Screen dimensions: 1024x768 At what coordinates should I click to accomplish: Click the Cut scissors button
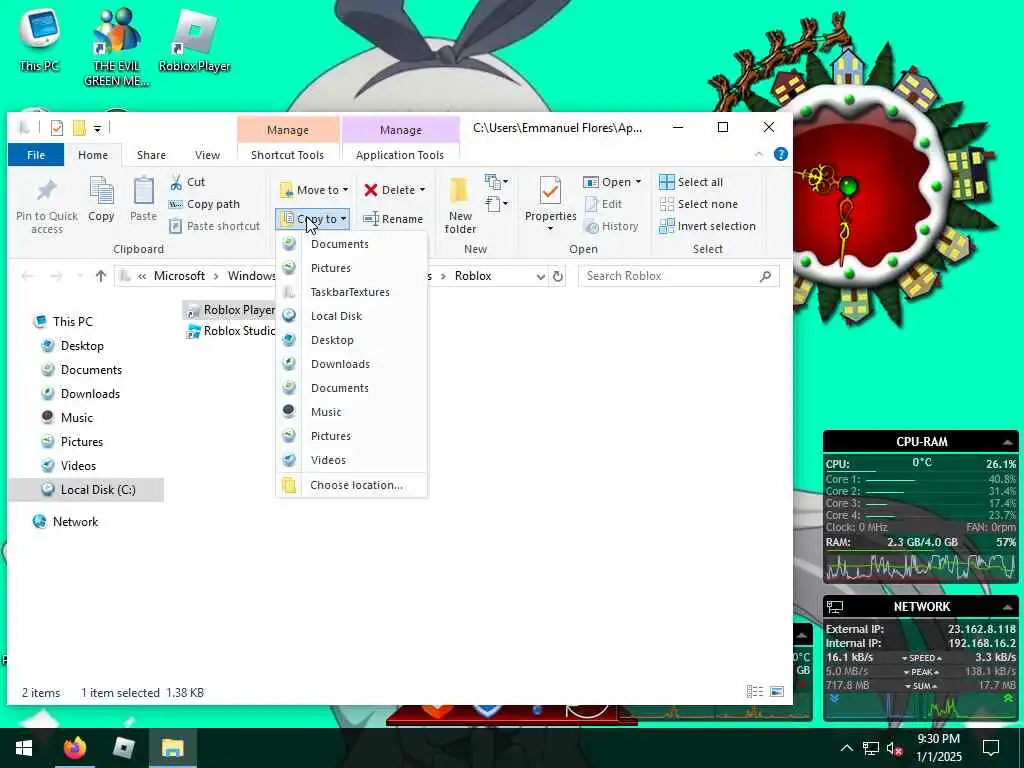pos(187,182)
